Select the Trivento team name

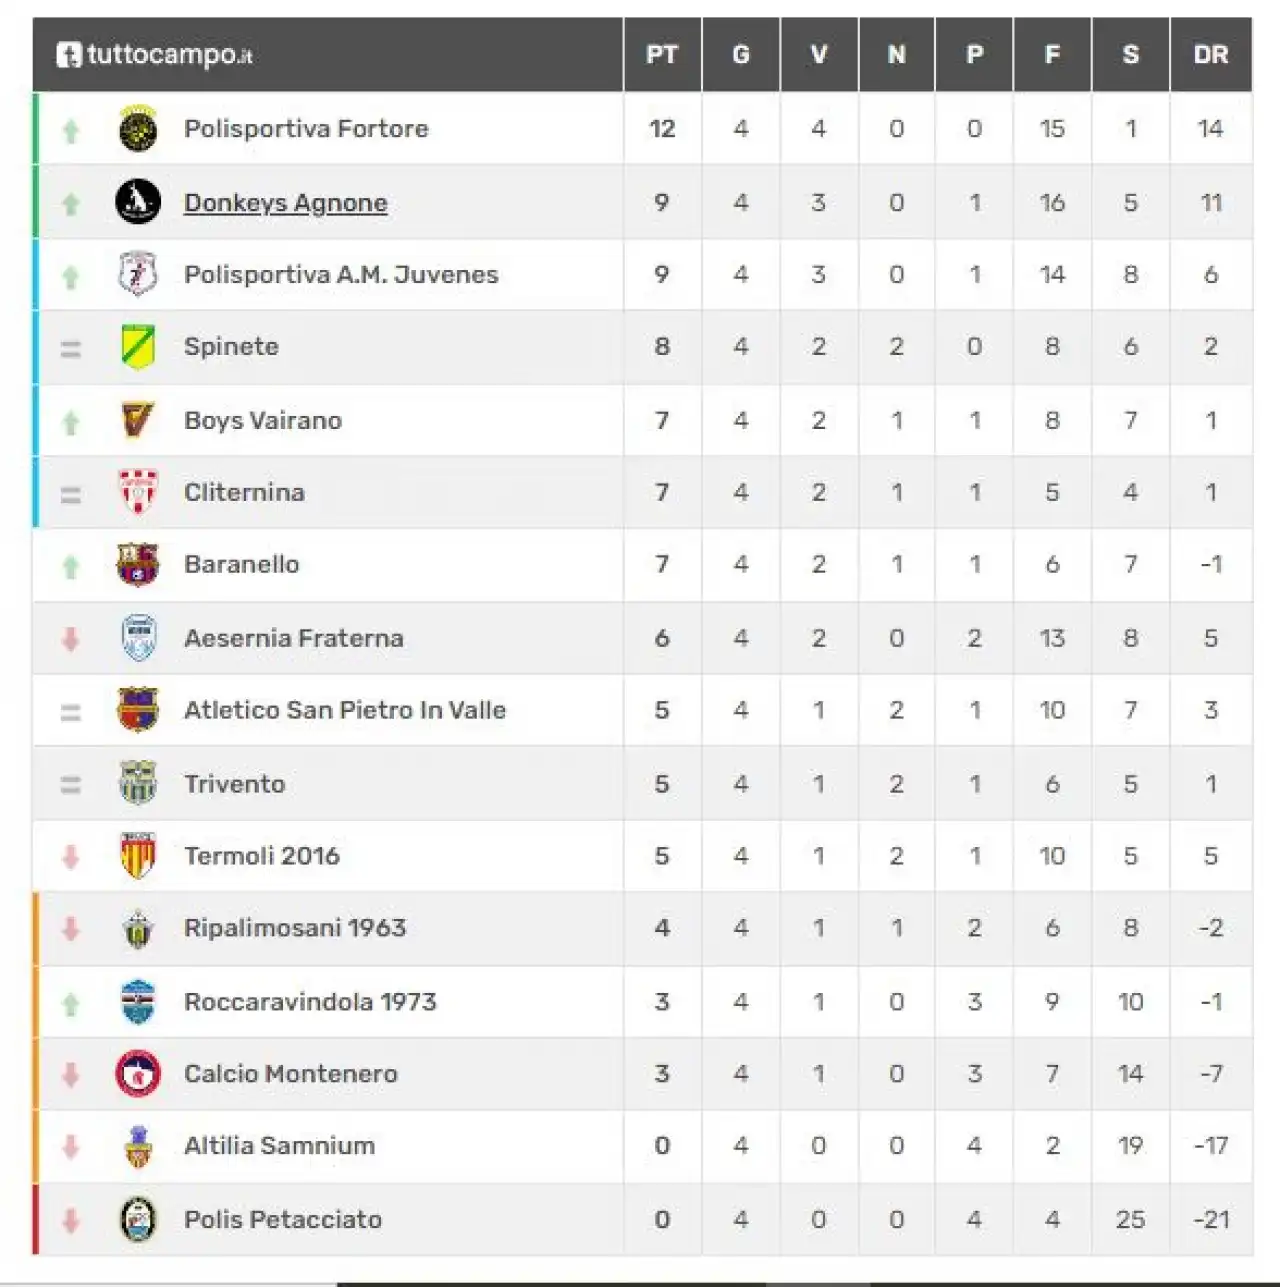coord(234,784)
